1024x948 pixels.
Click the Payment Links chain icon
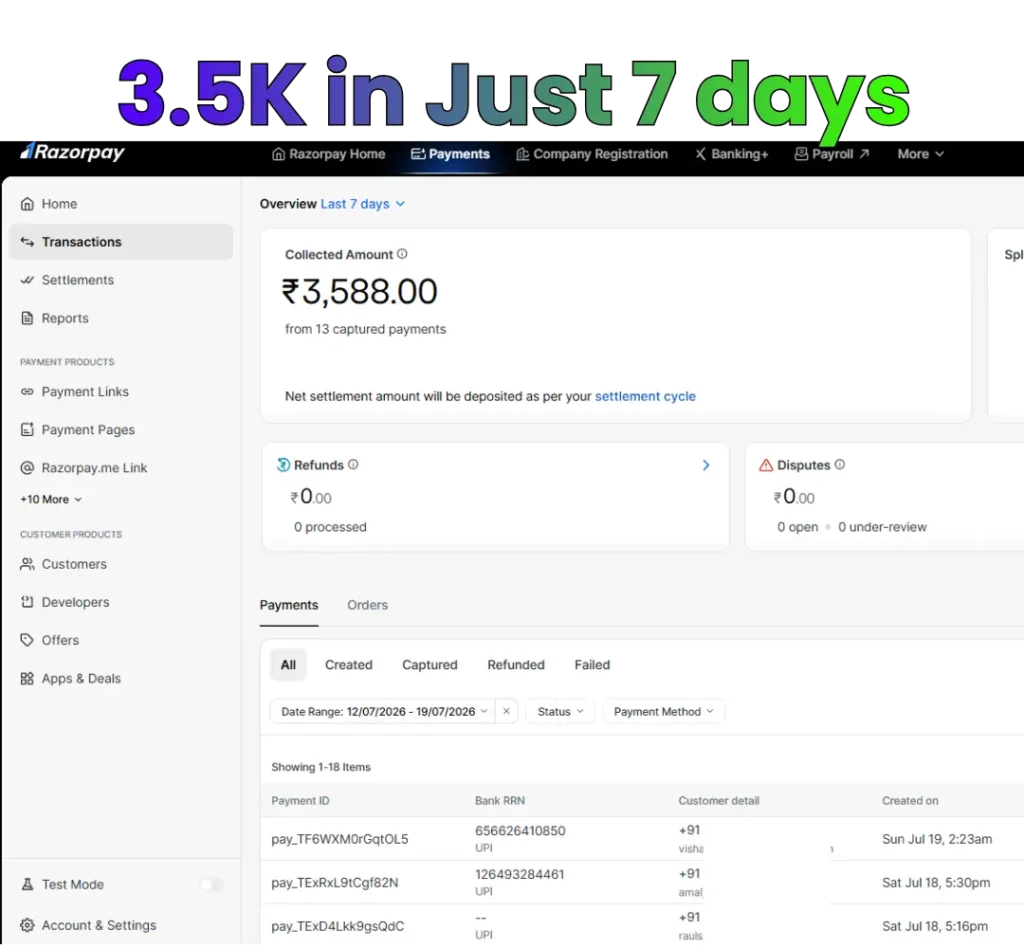point(27,392)
